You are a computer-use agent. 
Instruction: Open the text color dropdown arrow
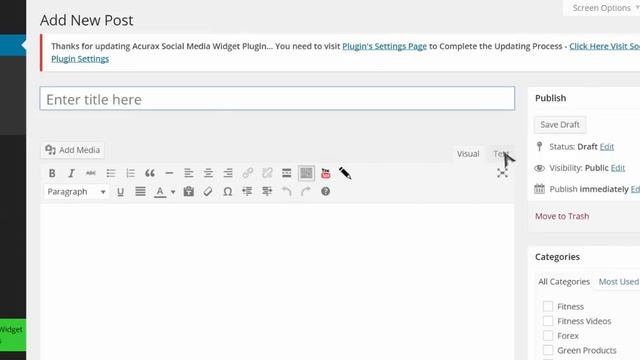(173, 192)
